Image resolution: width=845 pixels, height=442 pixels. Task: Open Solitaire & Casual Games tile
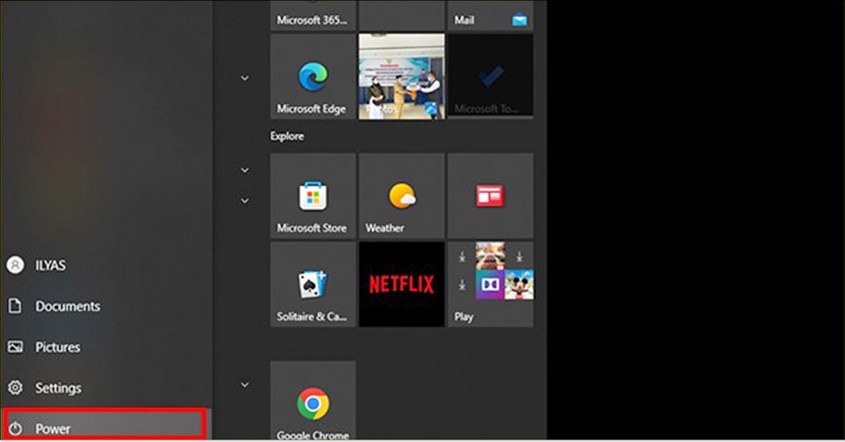pyautogui.click(x=313, y=284)
